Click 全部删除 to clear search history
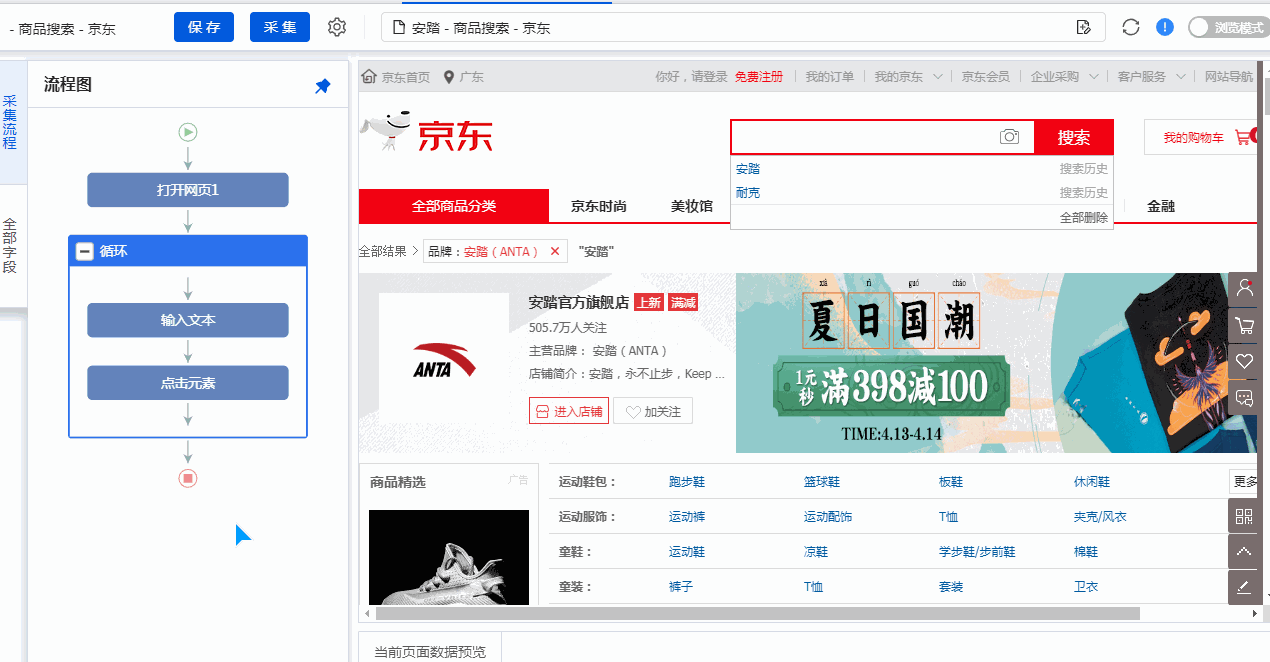Viewport: 1270px width, 662px height. (1084, 217)
